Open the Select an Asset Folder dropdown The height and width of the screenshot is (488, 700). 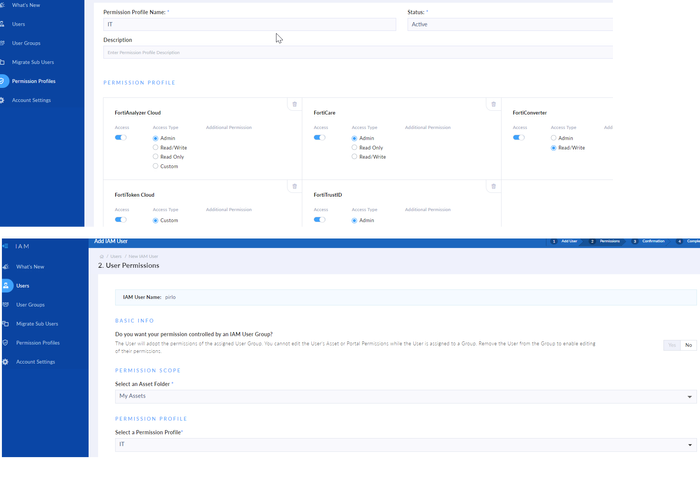406,396
